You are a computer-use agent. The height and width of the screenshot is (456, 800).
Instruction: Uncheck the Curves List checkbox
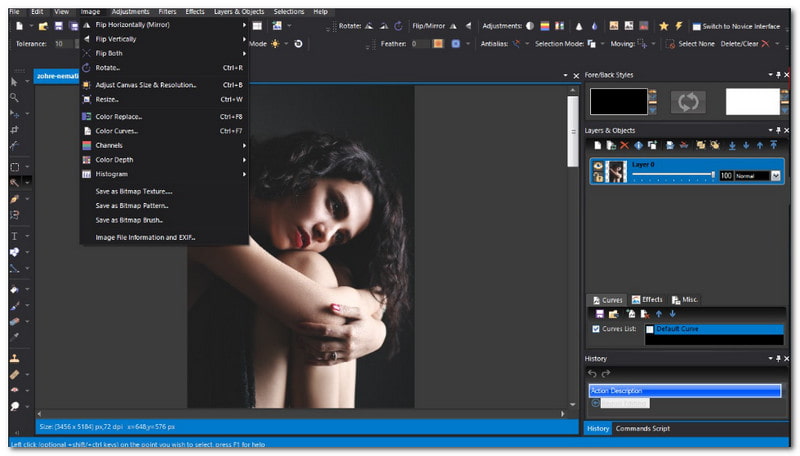tap(597, 328)
